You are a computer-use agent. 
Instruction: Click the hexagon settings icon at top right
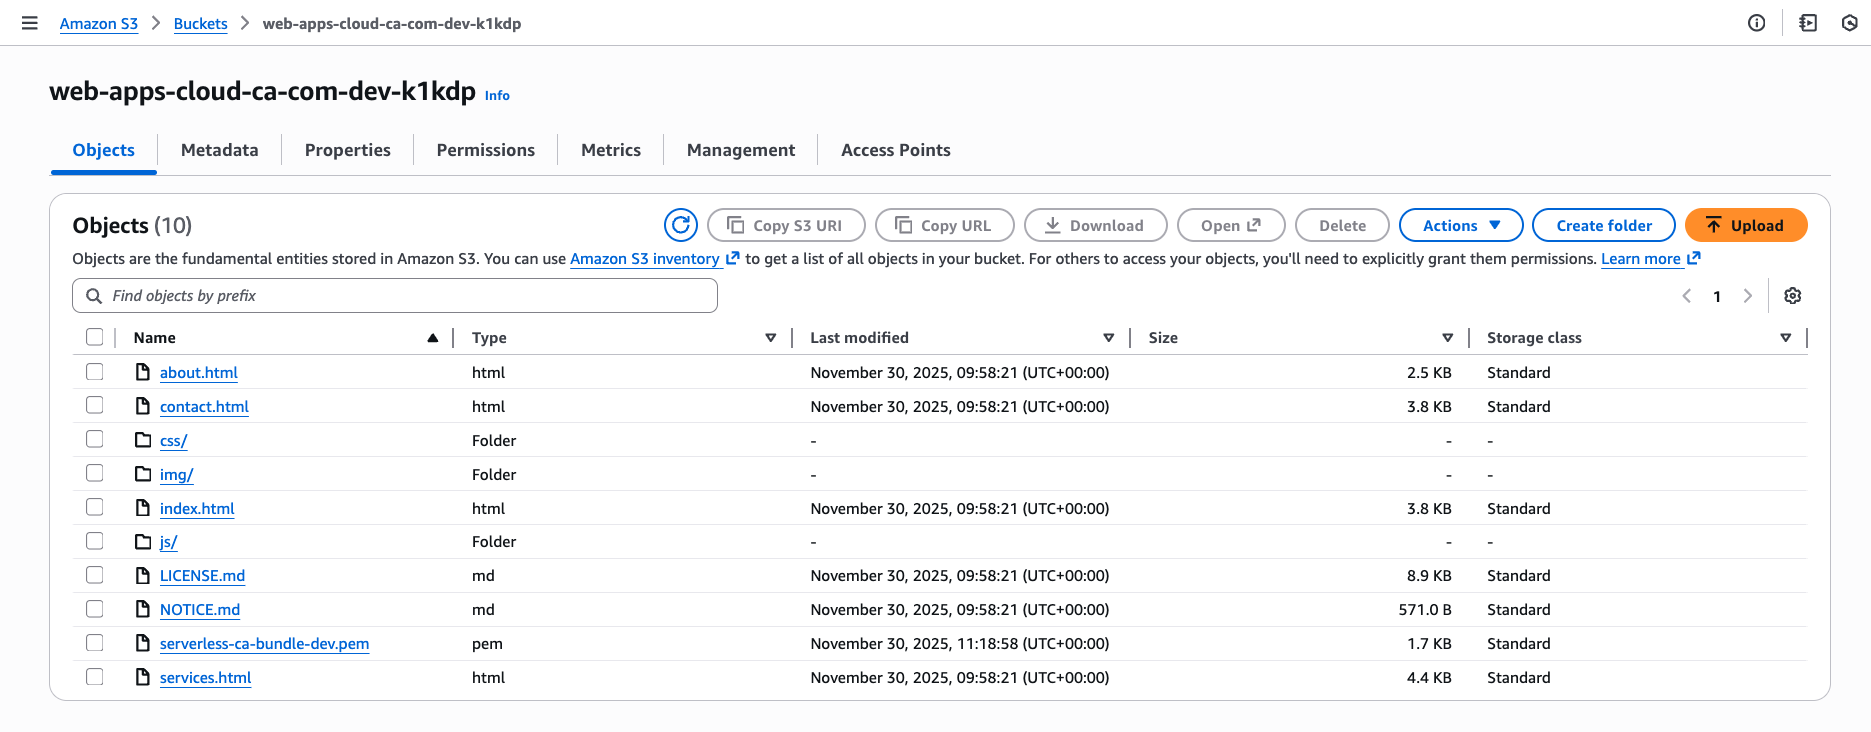tap(1850, 23)
